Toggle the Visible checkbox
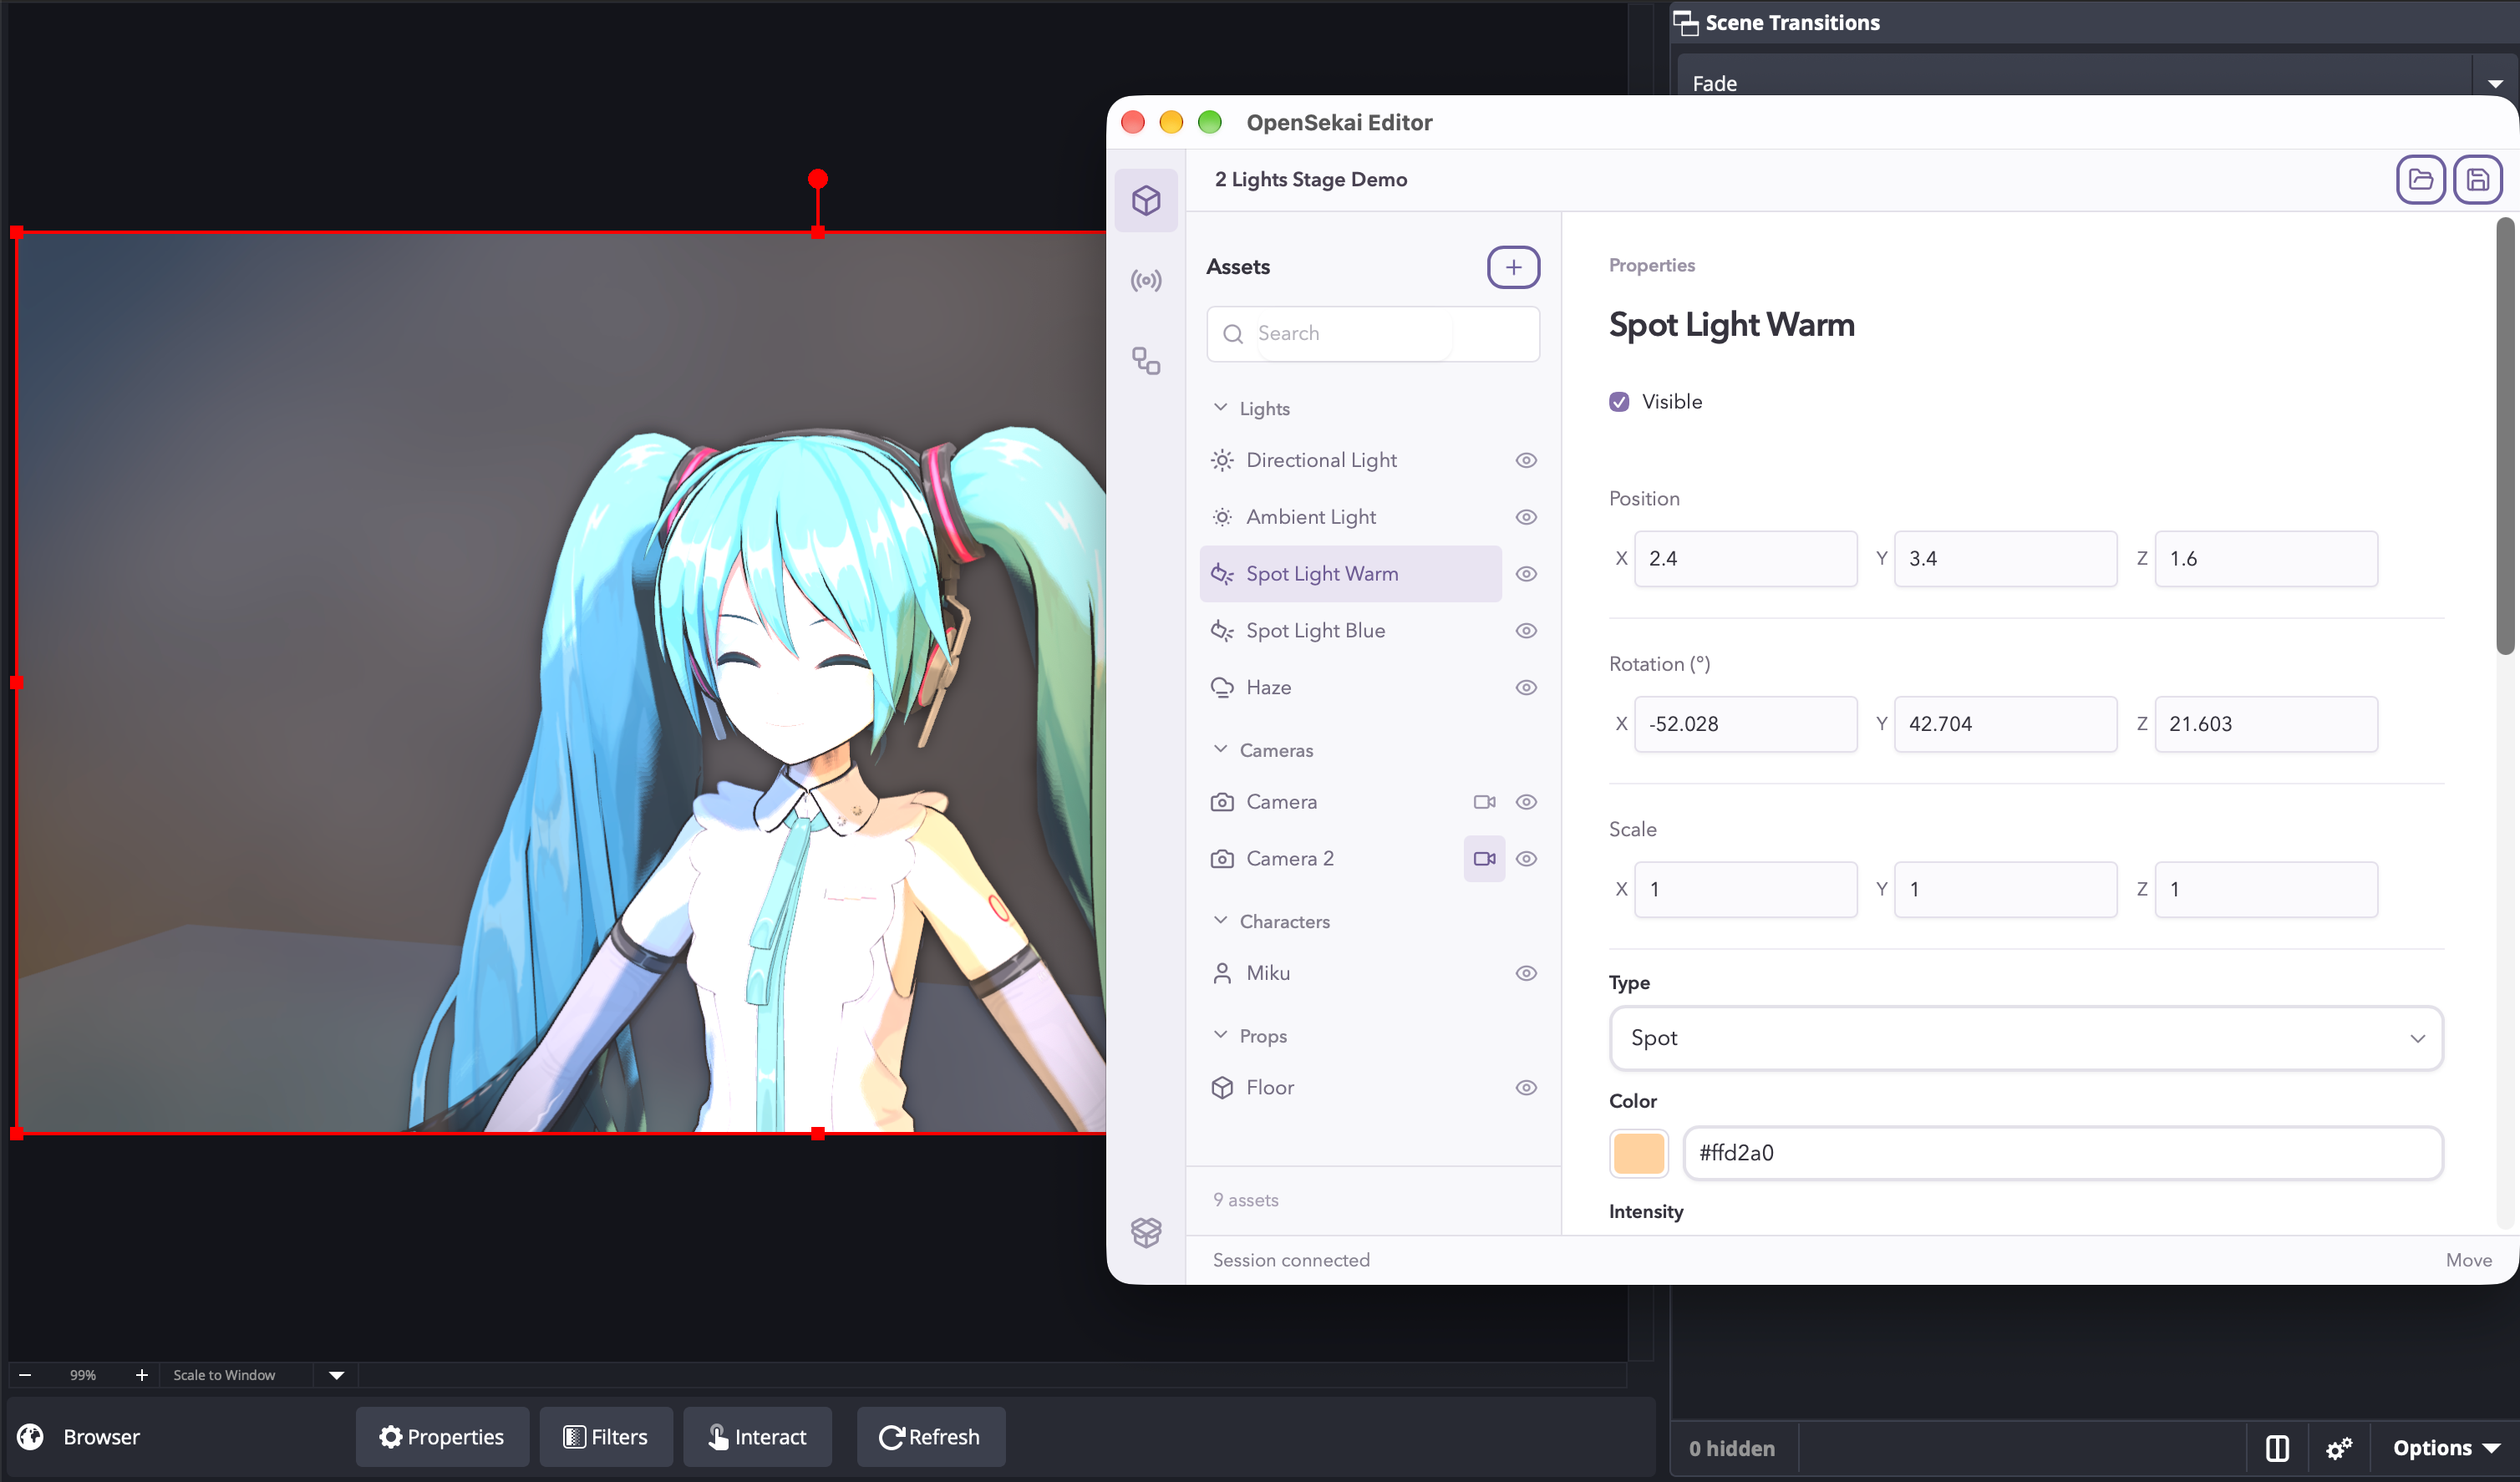The image size is (2520, 1482). pyautogui.click(x=1619, y=402)
